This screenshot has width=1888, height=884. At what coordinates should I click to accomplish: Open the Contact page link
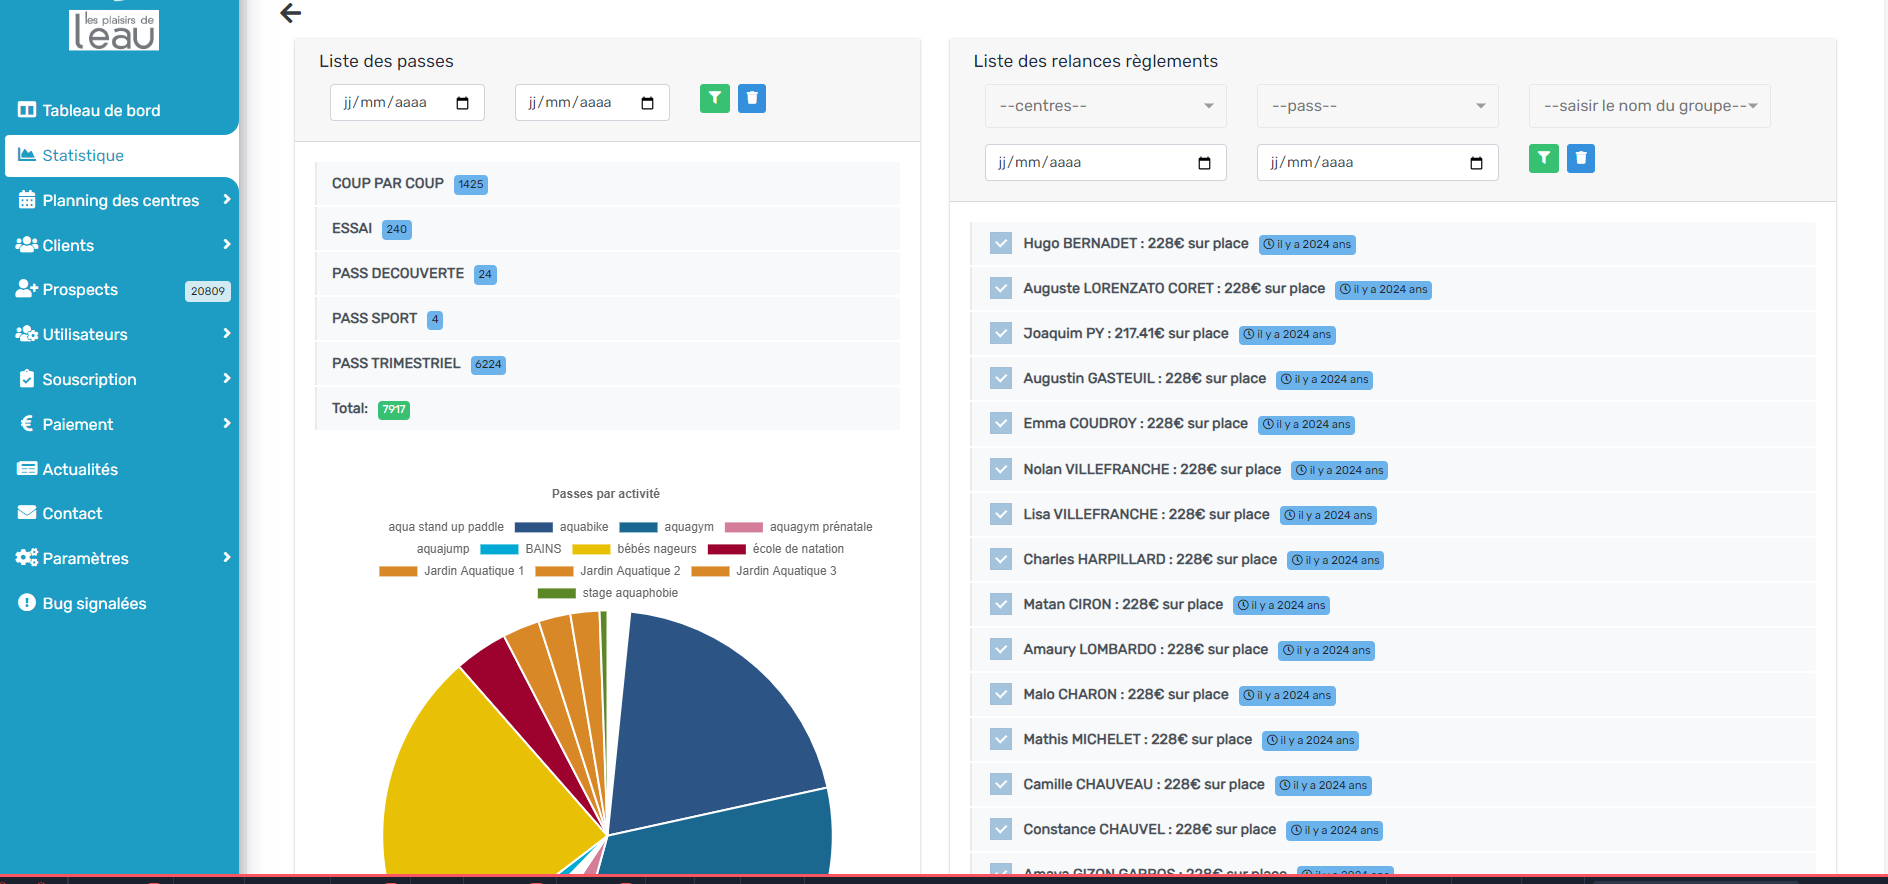point(72,513)
